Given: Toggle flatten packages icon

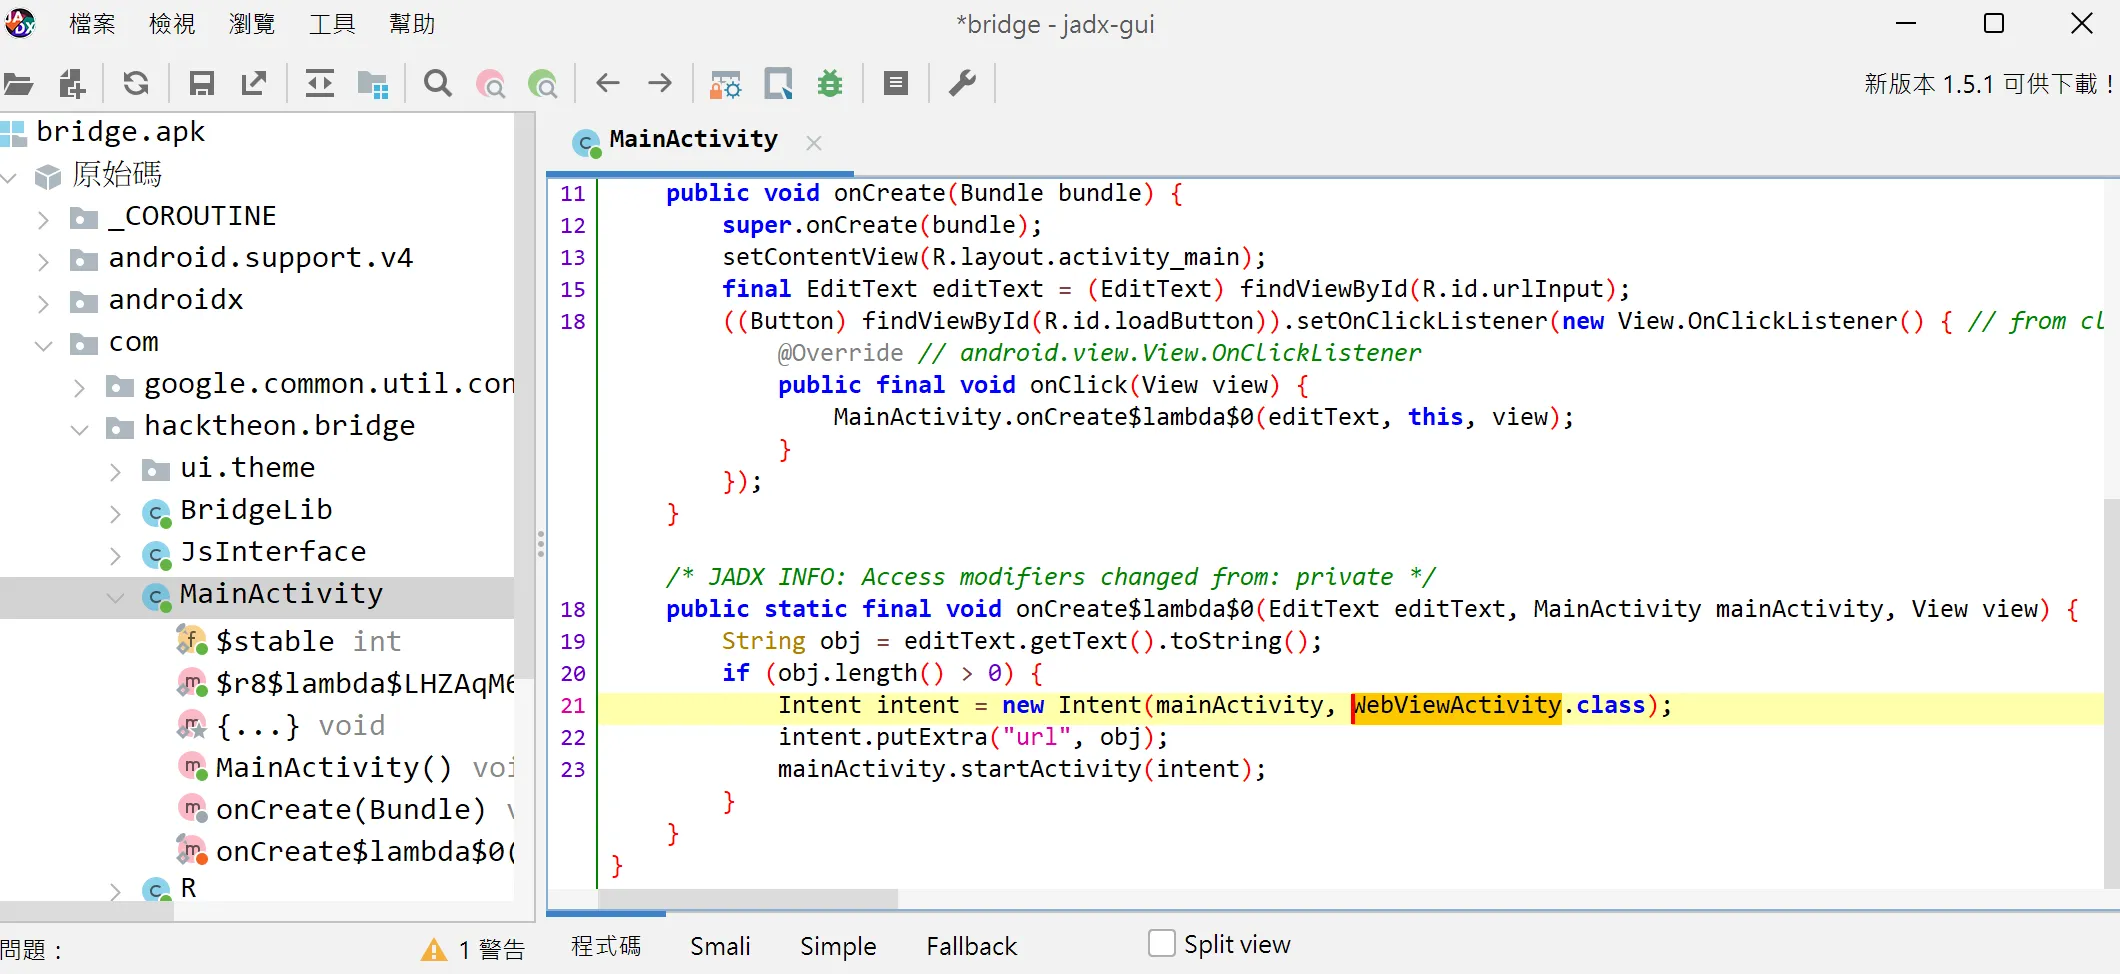Looking at the screenshot, I should [x=373, y=84].
